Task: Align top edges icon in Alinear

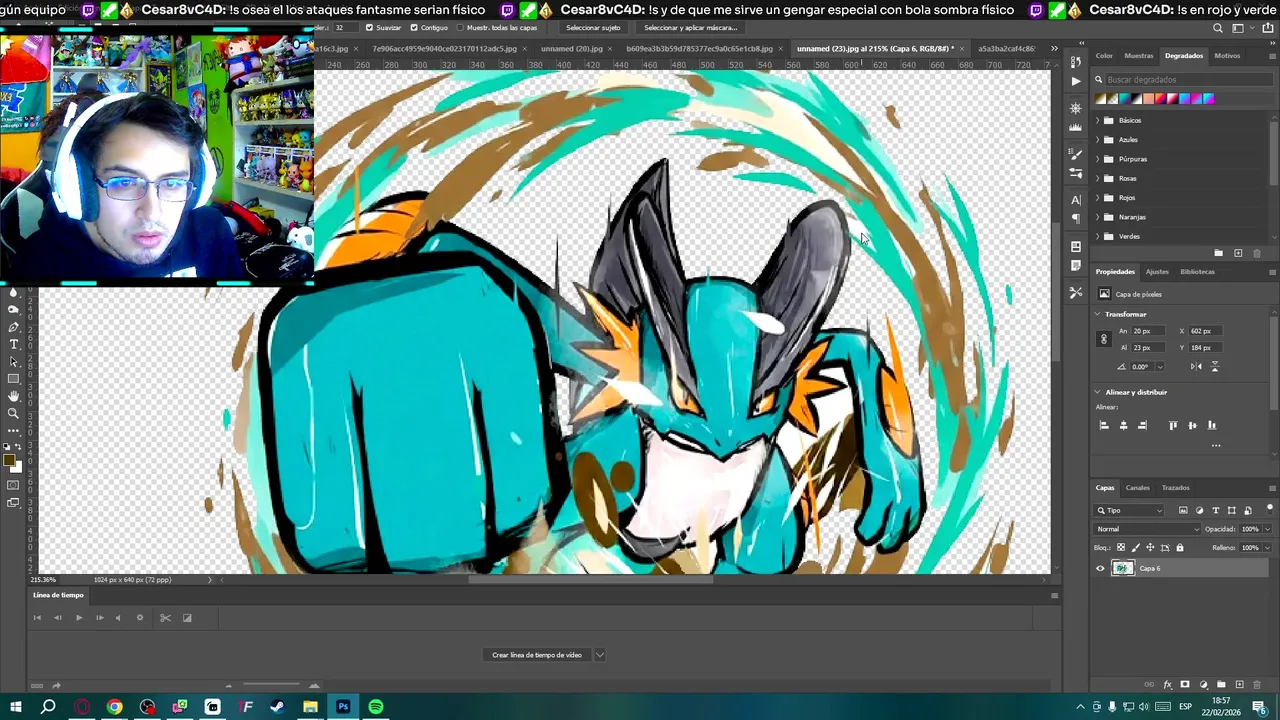Action: tap(1173, 425)
